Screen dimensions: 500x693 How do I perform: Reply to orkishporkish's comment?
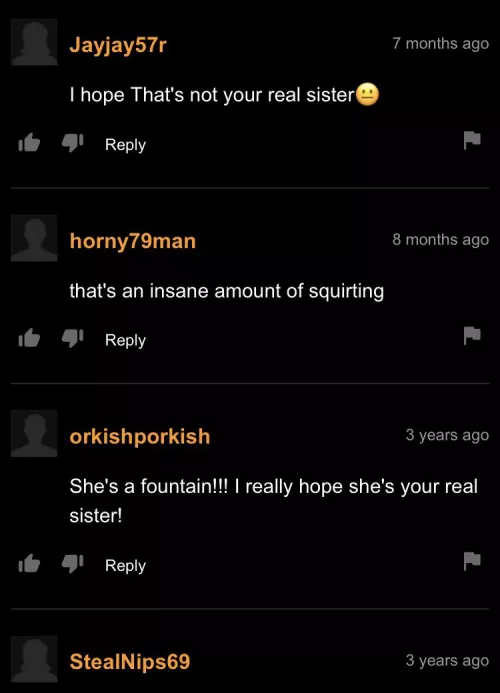click(x=125, y=566)
